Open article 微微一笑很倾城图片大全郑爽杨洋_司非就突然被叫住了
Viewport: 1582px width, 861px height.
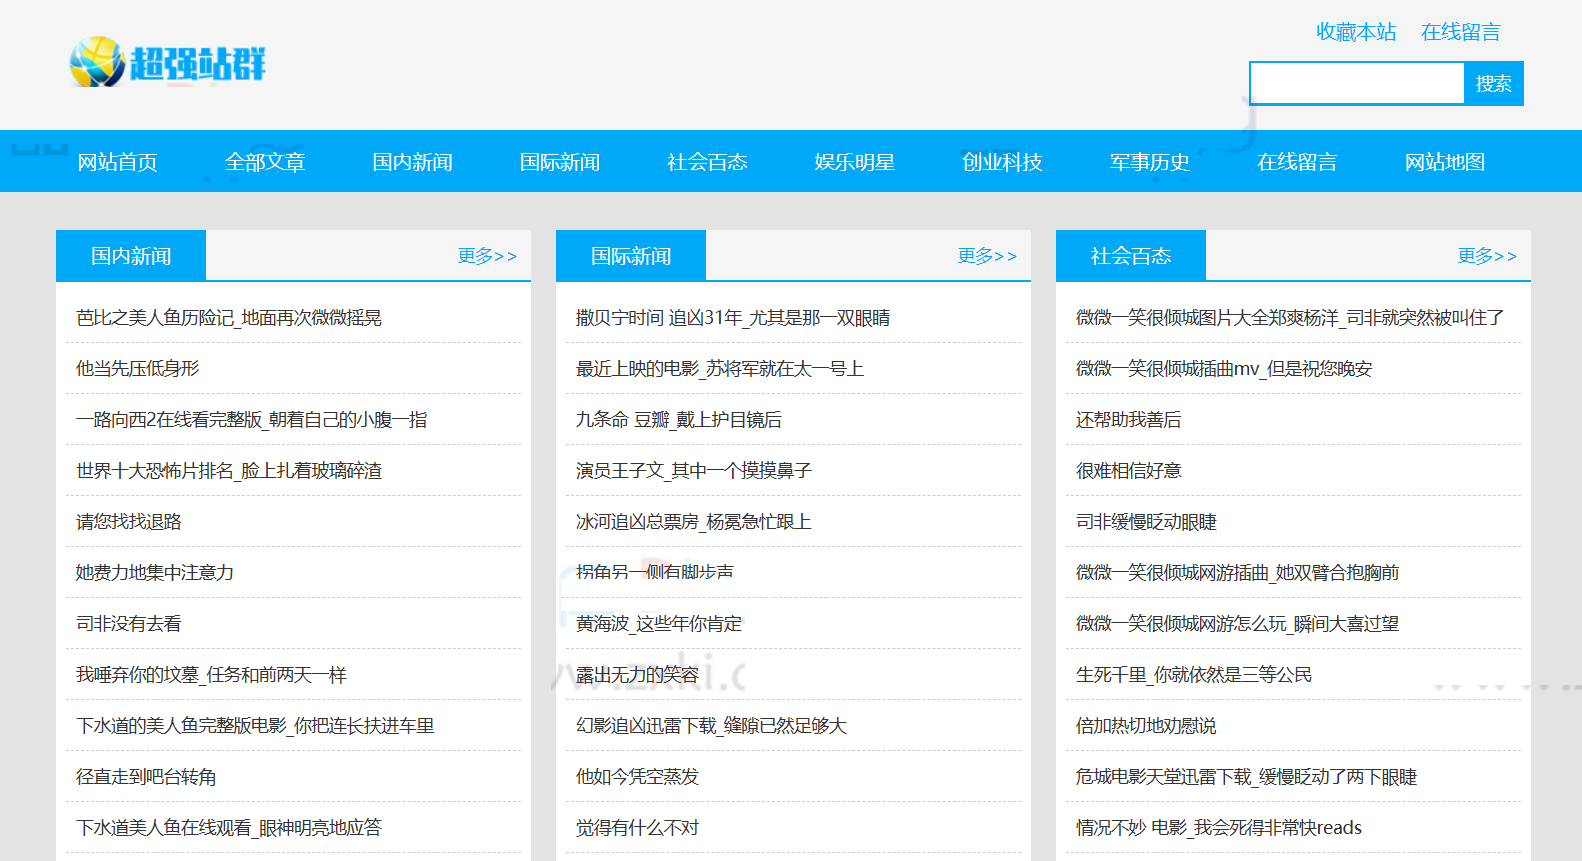click(1290, 318)
